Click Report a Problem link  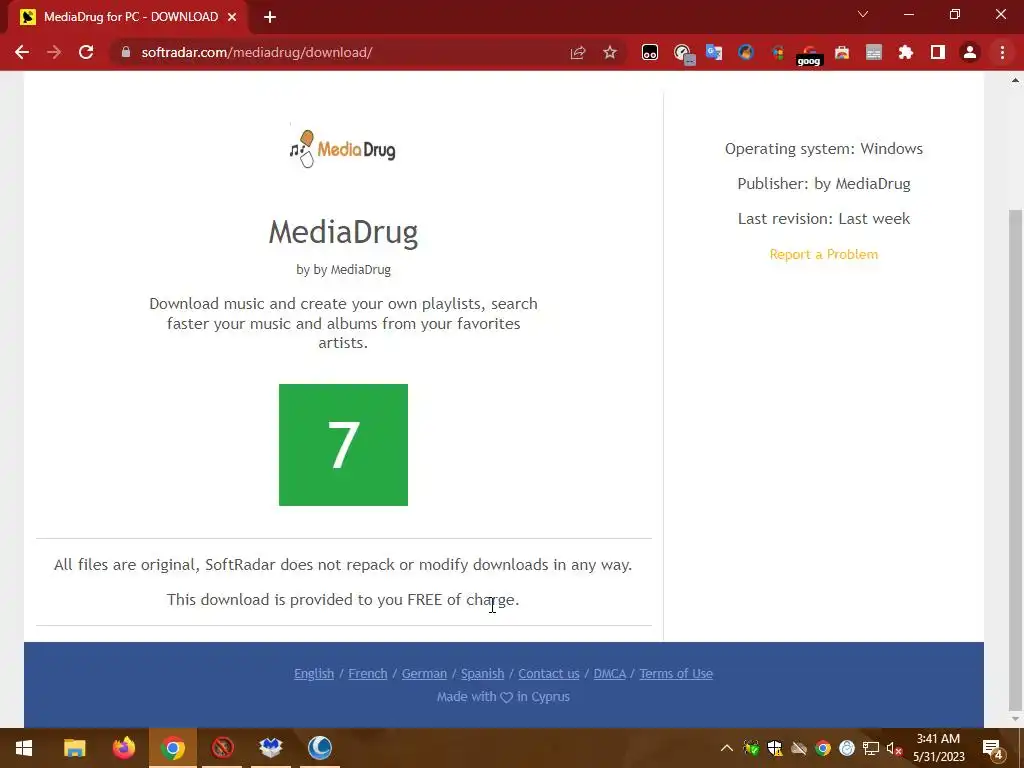point(824,254)
